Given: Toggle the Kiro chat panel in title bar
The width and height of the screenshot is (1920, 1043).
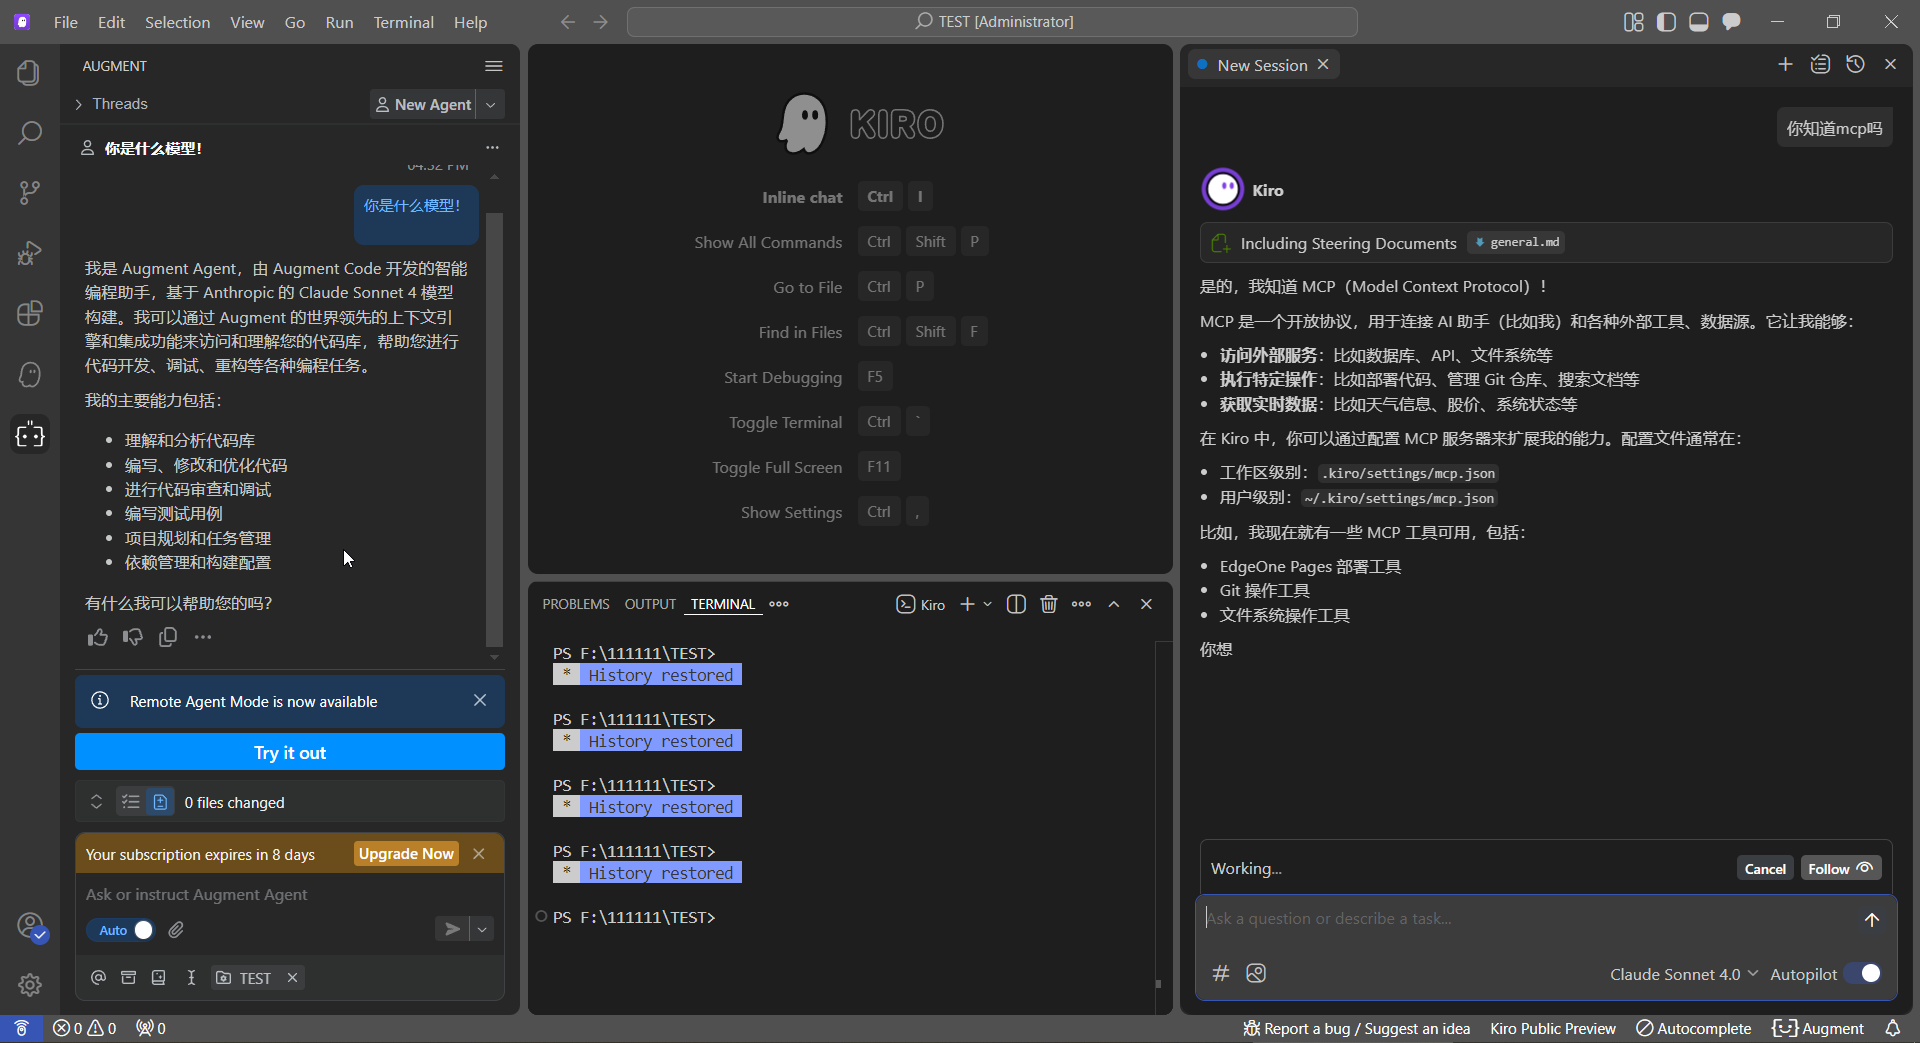Looking at the screenshot, I should pyautogui.click(x=1732, y=22).
